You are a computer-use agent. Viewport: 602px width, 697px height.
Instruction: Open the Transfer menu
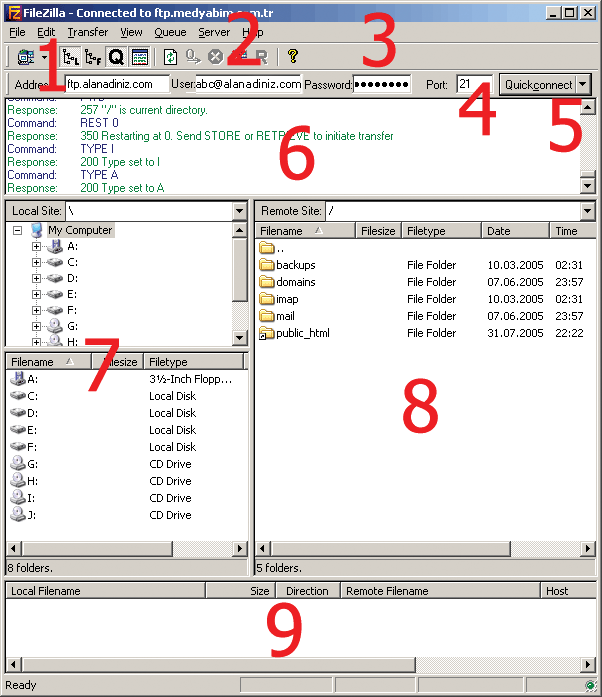coord(88,32)
